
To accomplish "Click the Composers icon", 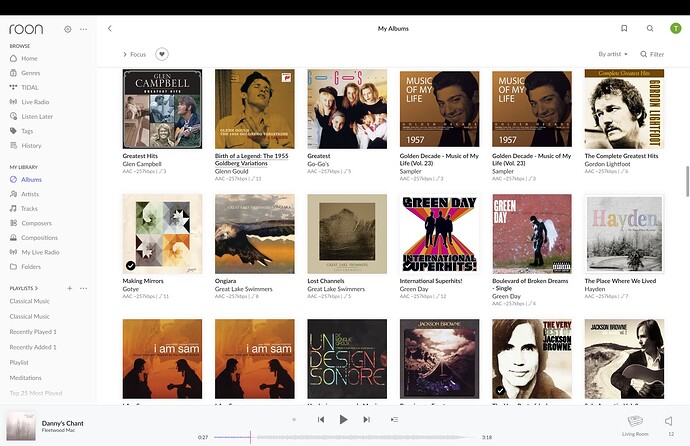I will click(14, 223).
